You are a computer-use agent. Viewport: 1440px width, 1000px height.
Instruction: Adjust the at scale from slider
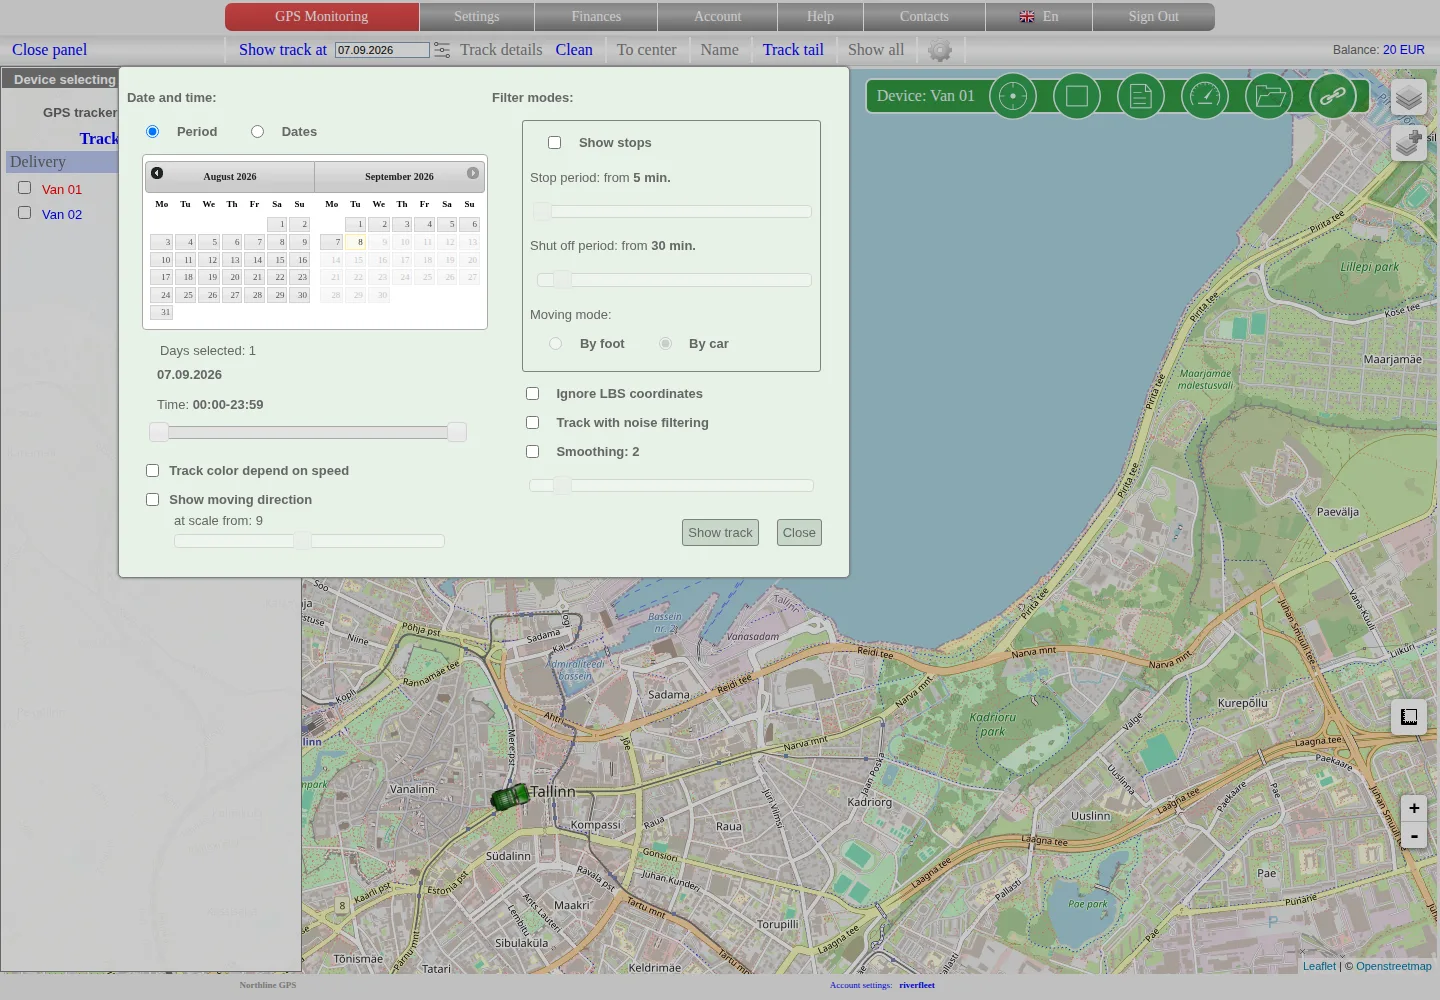pyautogui.click(x=309, y=541)
